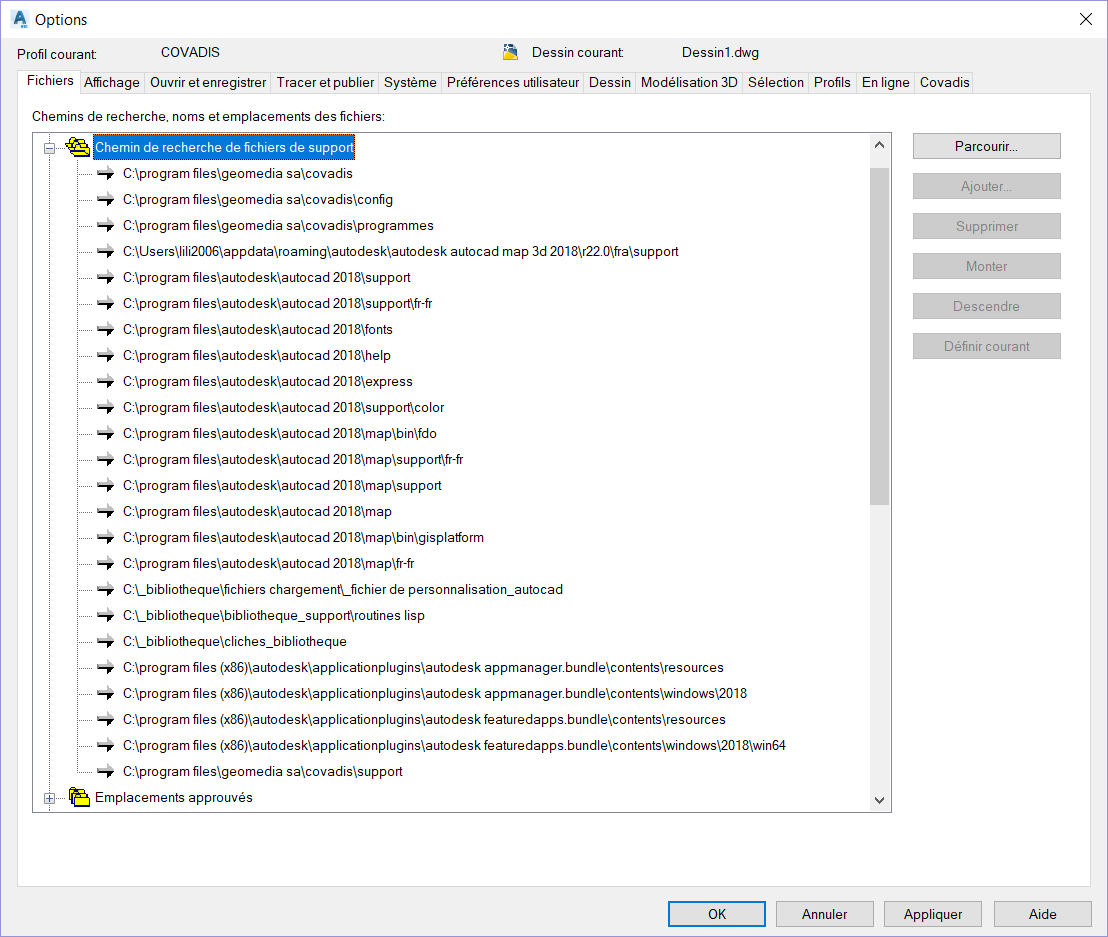Select path autocad 2018\map\support
This screenshot has height=937, width=1108.
282,486
